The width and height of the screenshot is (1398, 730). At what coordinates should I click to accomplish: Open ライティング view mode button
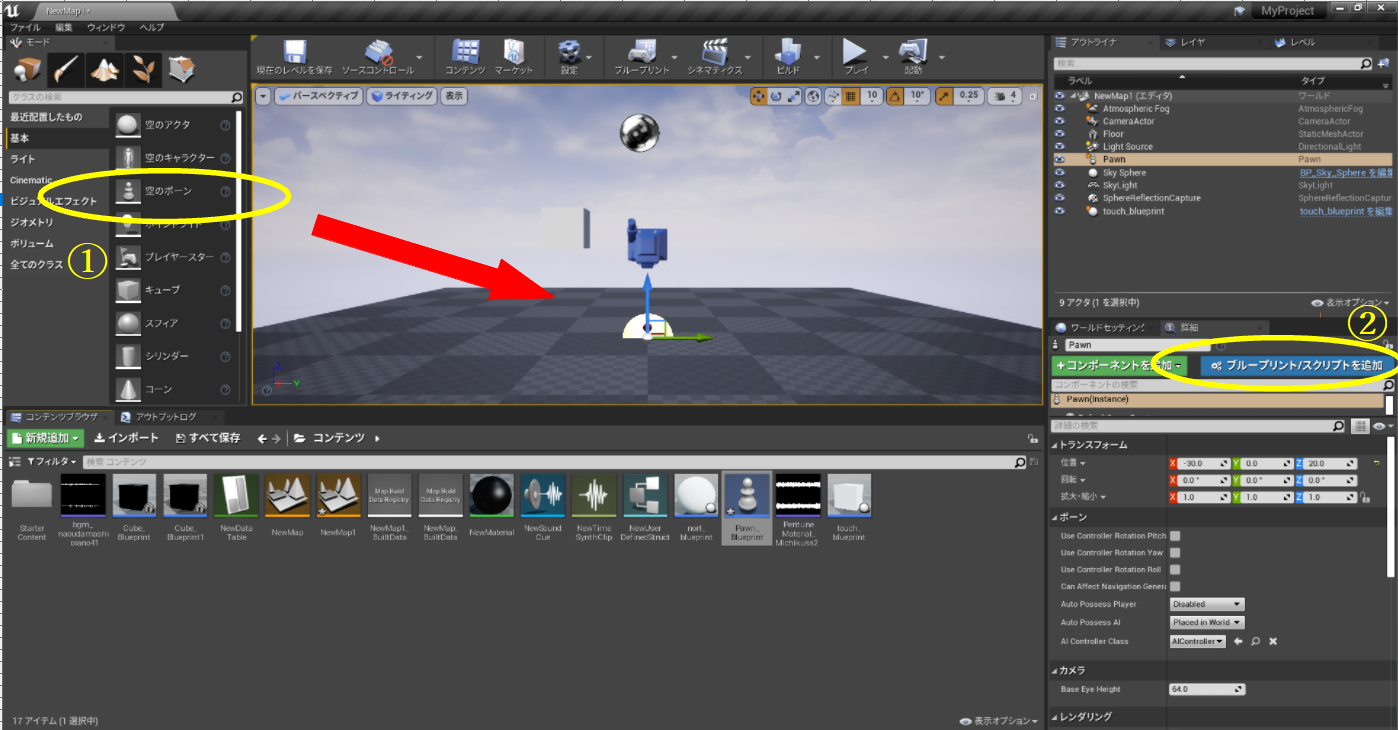(x=402, y=96)
